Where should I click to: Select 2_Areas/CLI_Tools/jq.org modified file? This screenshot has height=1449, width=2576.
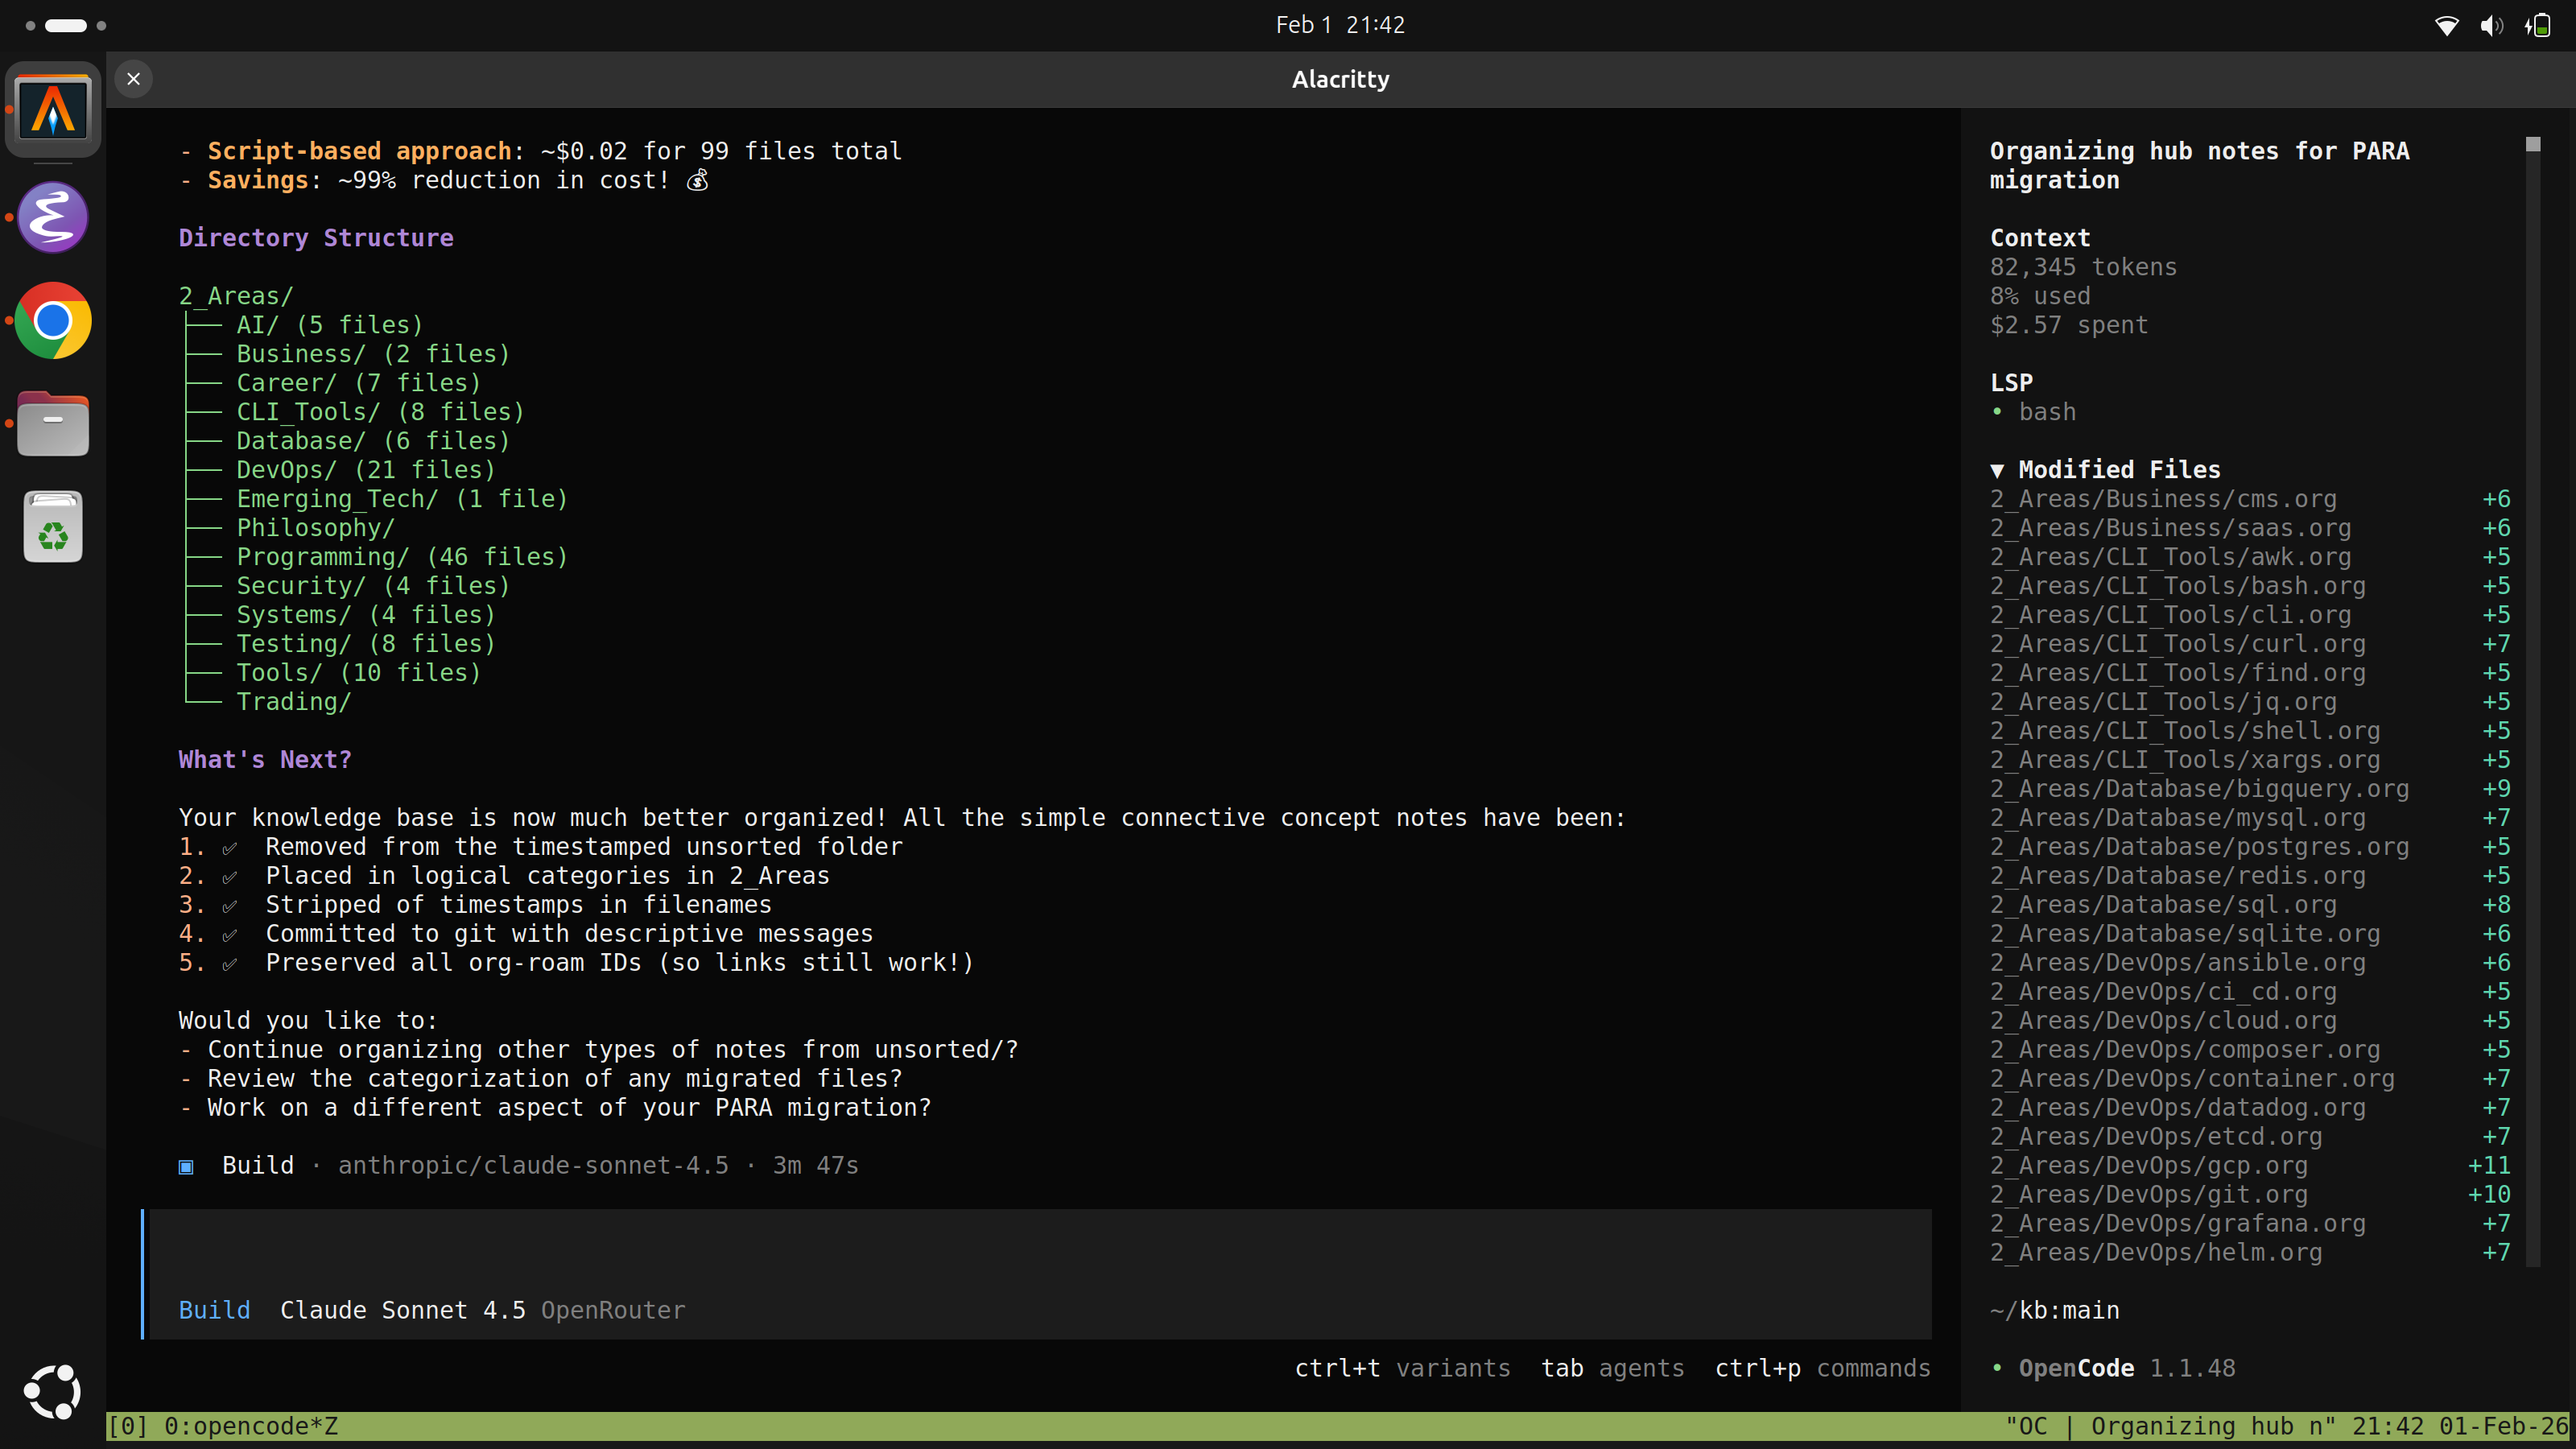[x=2250, y=702]
